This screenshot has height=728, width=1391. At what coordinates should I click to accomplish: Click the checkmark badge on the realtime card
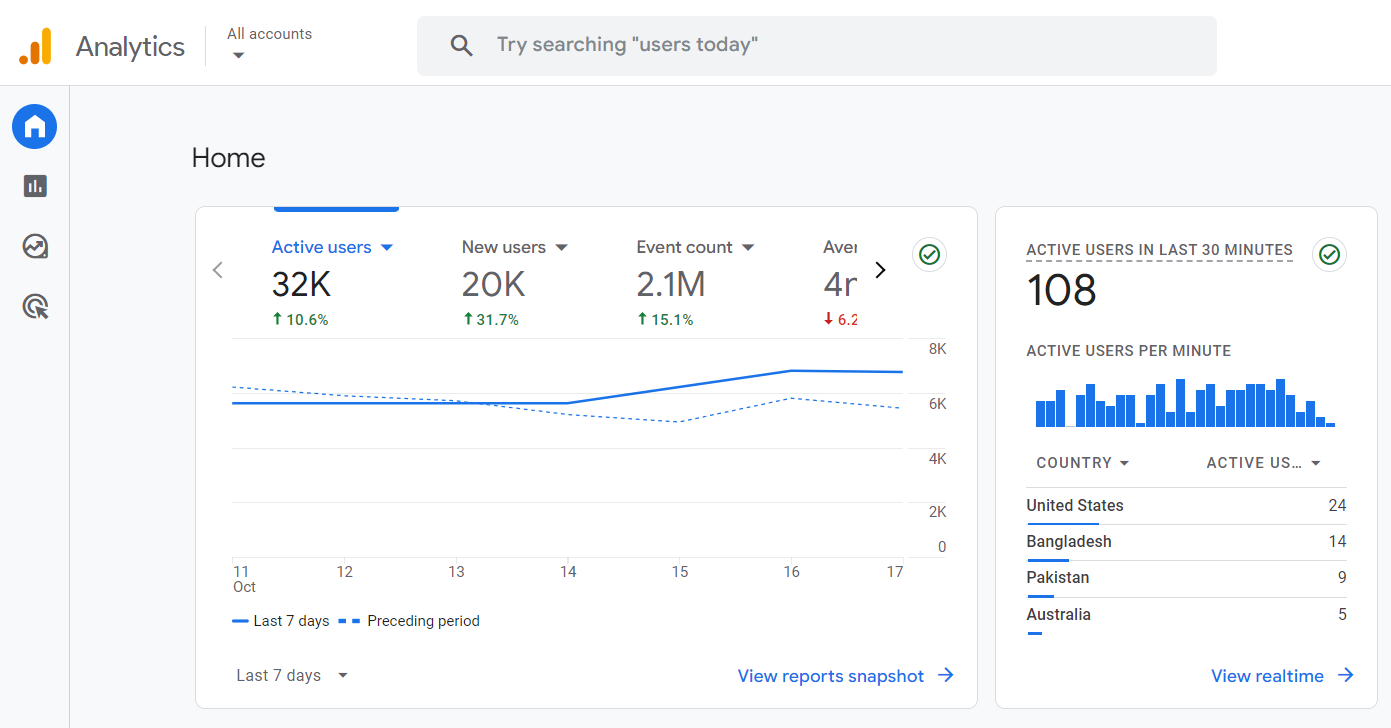[1329, 254]
